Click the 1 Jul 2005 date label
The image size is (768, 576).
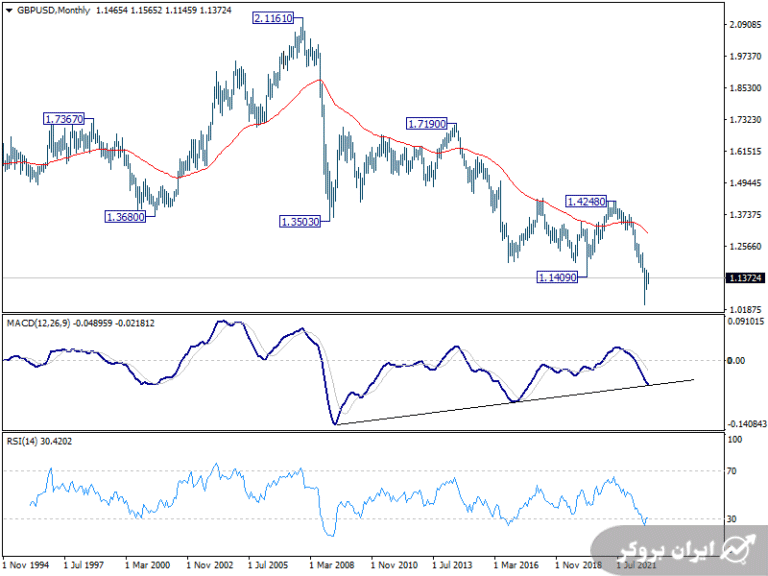click(x=268, y=565)
